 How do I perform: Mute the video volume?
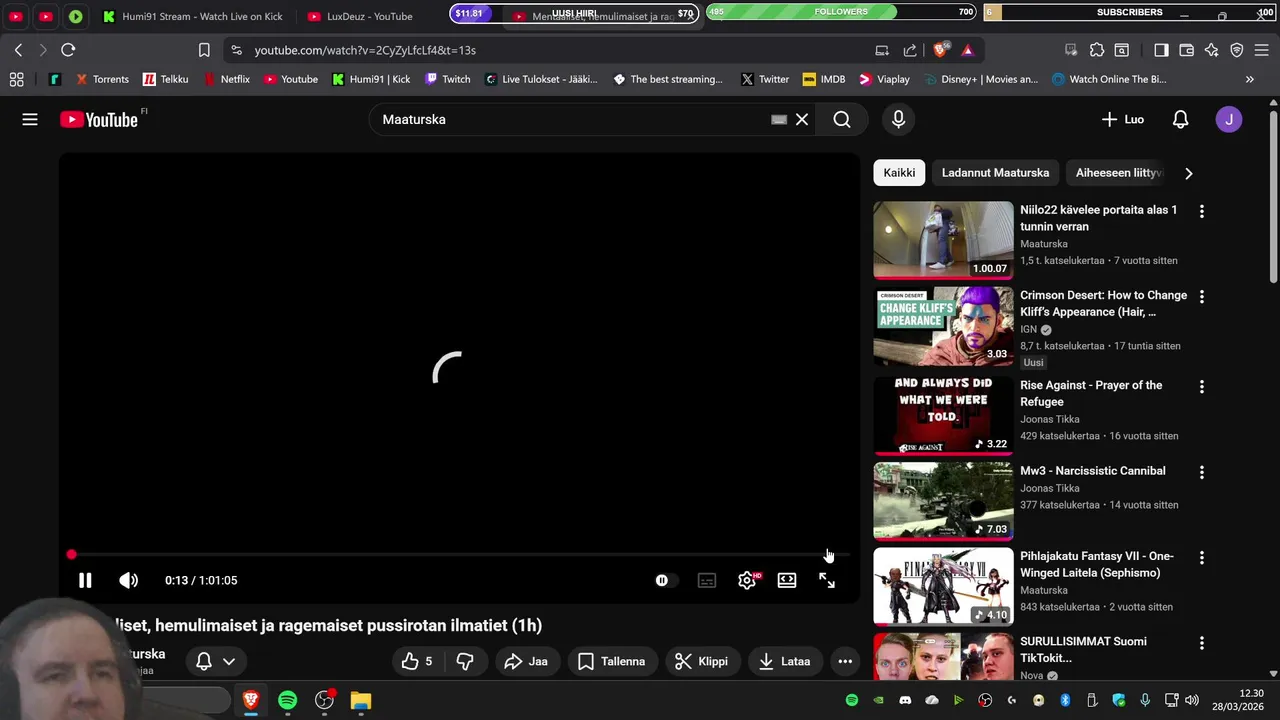tap(128, 580)
